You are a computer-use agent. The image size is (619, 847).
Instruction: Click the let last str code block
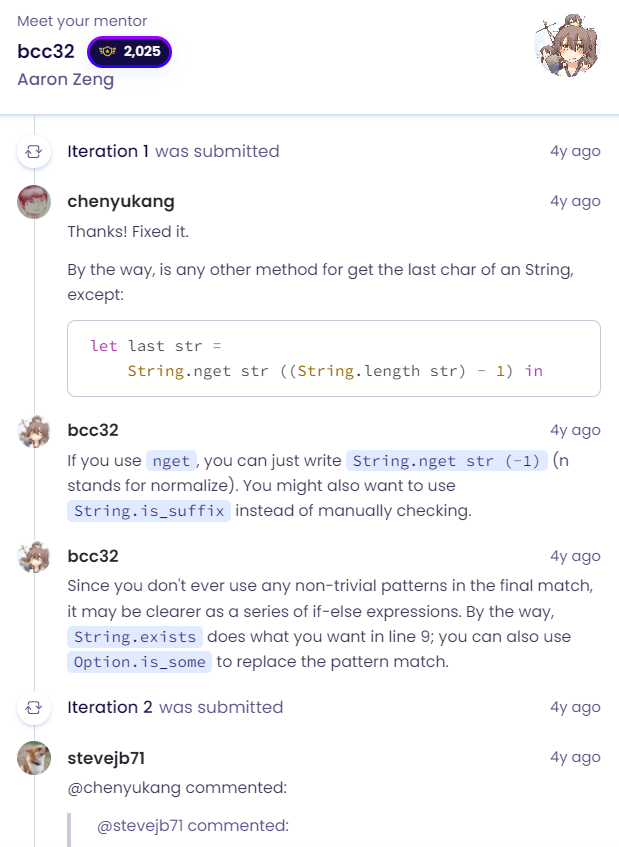pos(334,359)
